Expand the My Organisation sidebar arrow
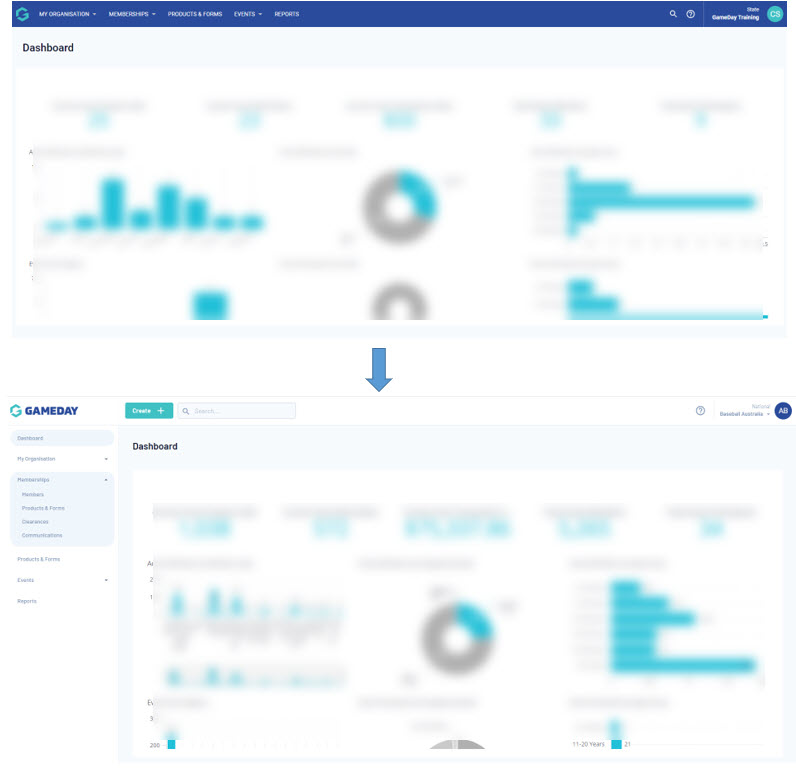The image size is (796, 770). click(106, 459)
